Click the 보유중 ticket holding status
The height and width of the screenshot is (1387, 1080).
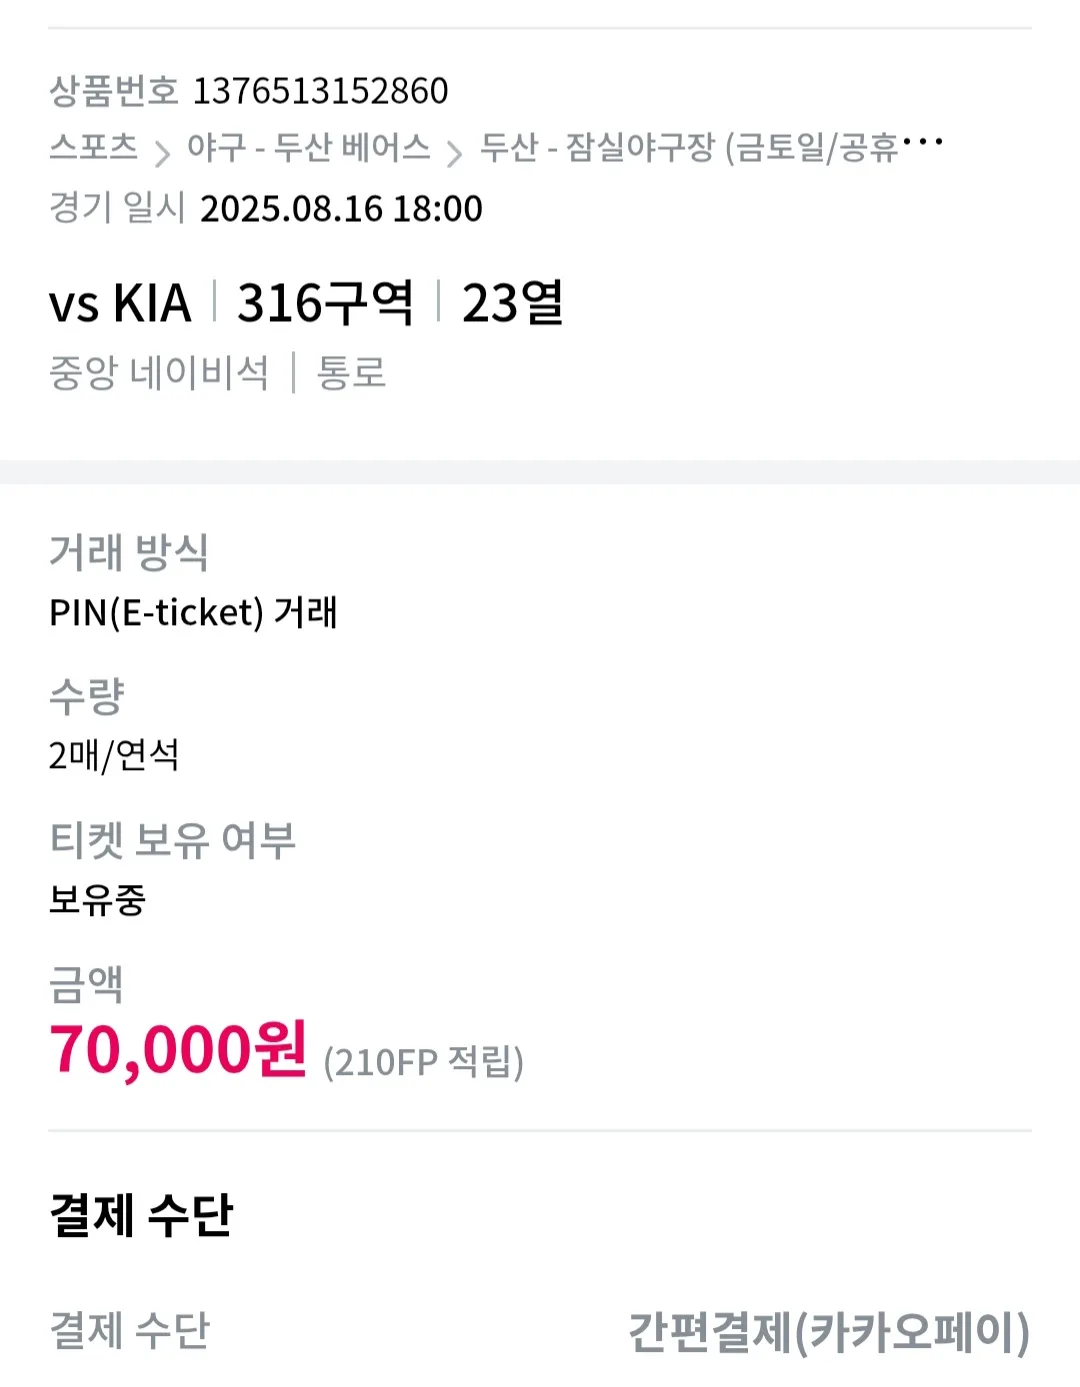[98, 899]
